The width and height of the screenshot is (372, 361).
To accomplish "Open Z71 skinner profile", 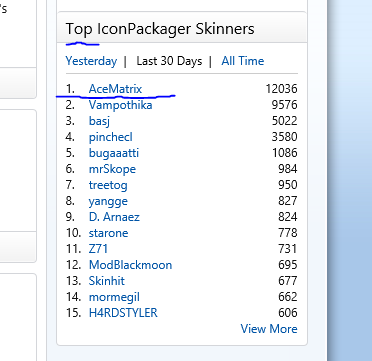I will point(98,249).
